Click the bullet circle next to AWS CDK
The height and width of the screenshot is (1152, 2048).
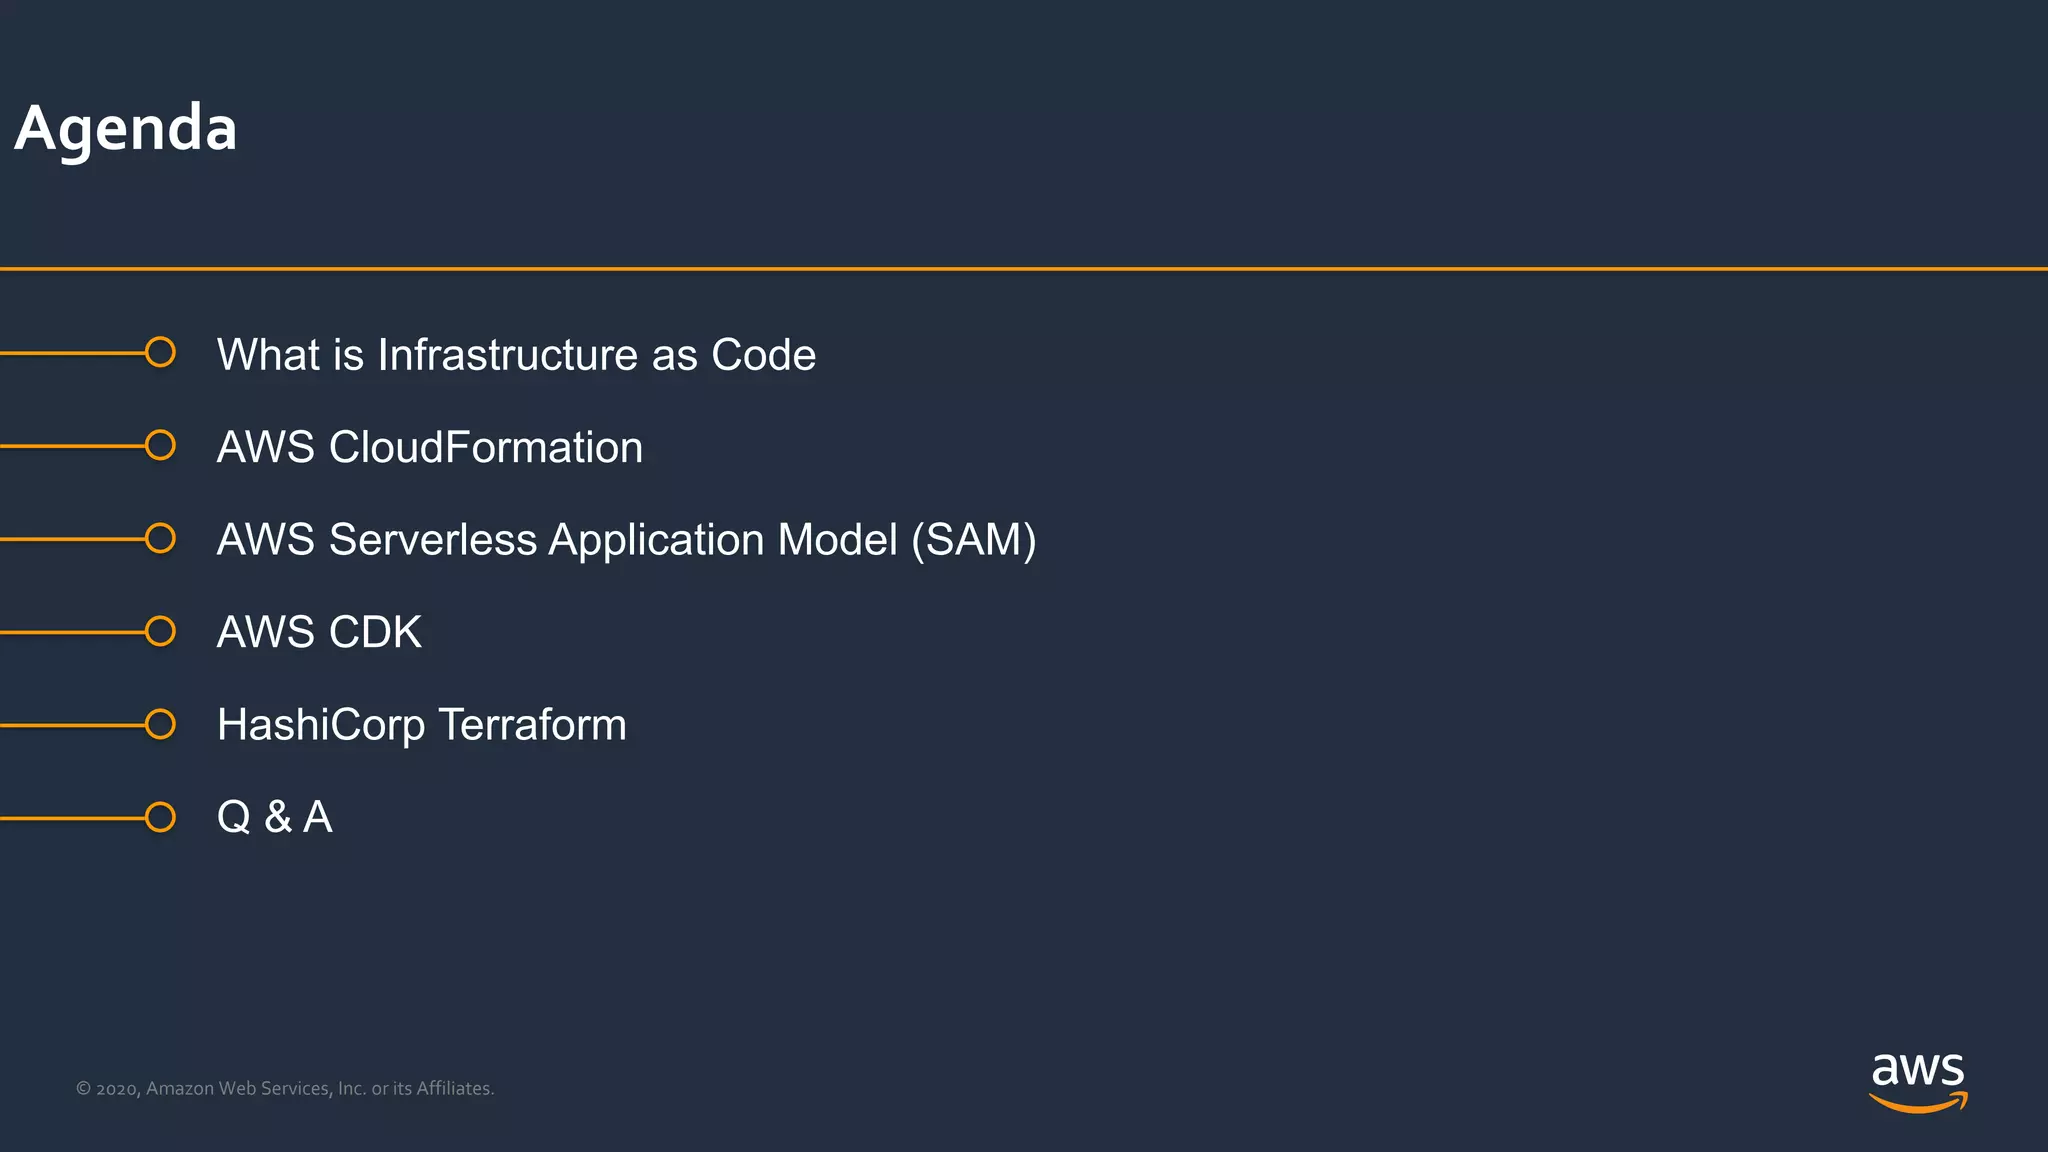point(160,631)
